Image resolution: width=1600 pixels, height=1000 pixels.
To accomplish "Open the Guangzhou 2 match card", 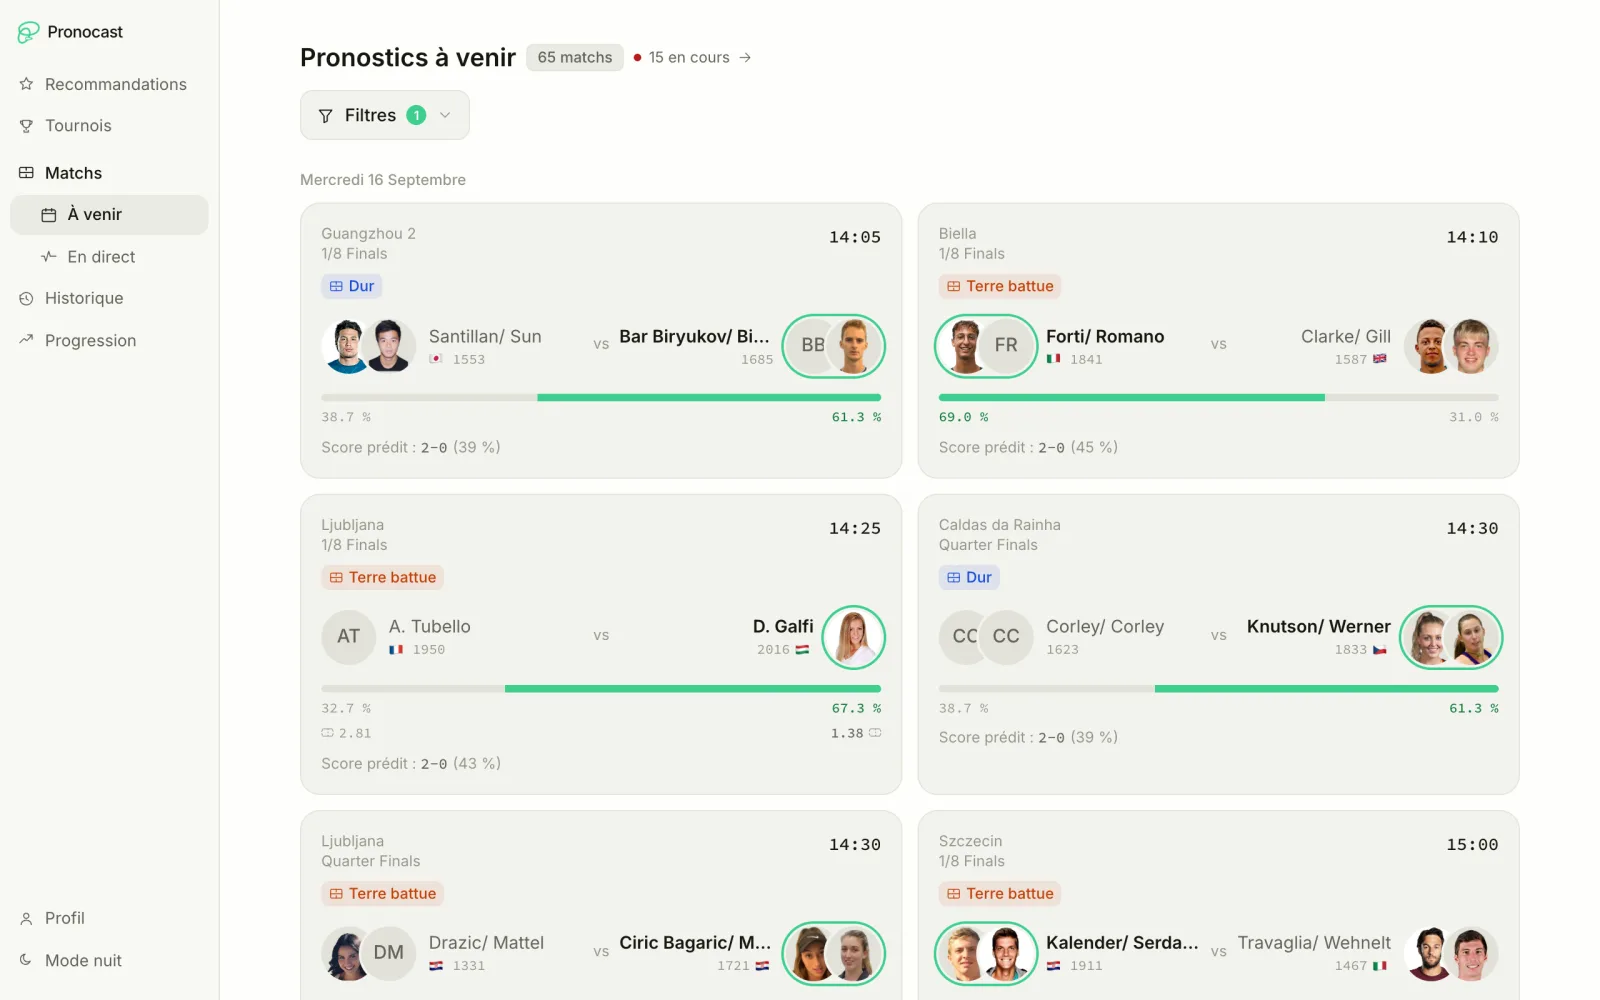I will pyautogui.click(x=601, y=340).
